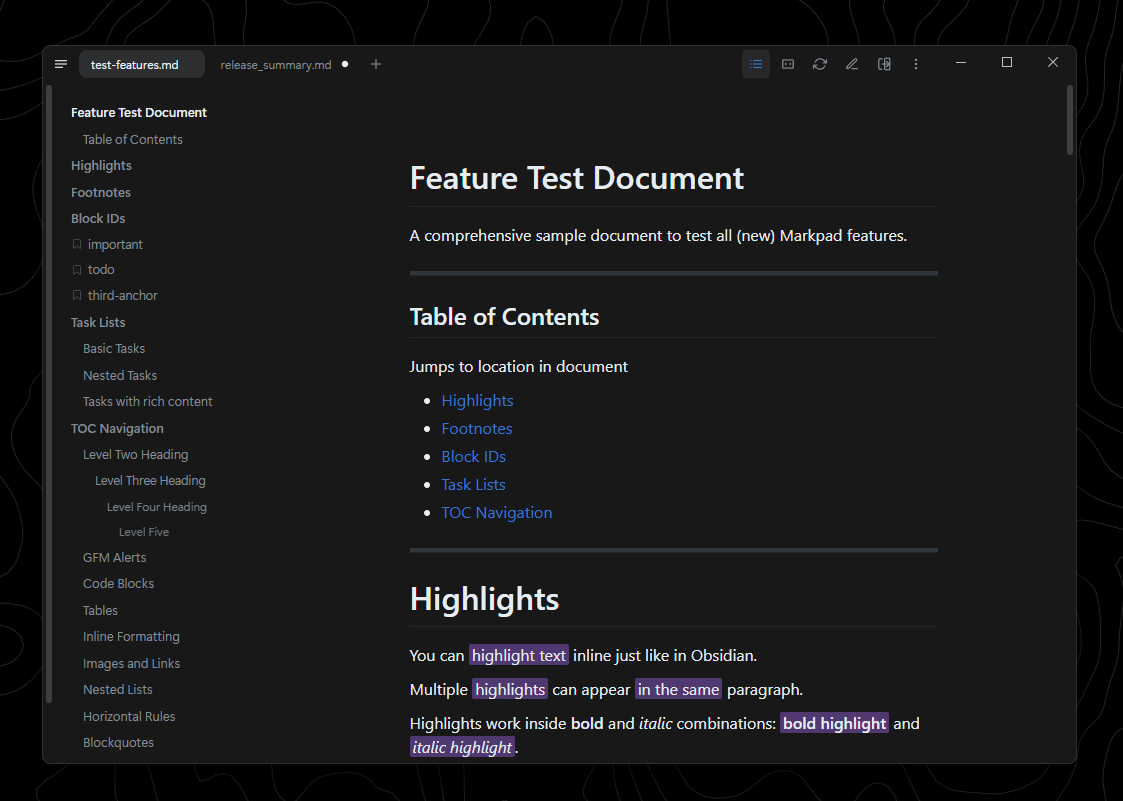
Task: Expand the 'TOC Navigation' outline section
Action: click(x=117, y=428)
